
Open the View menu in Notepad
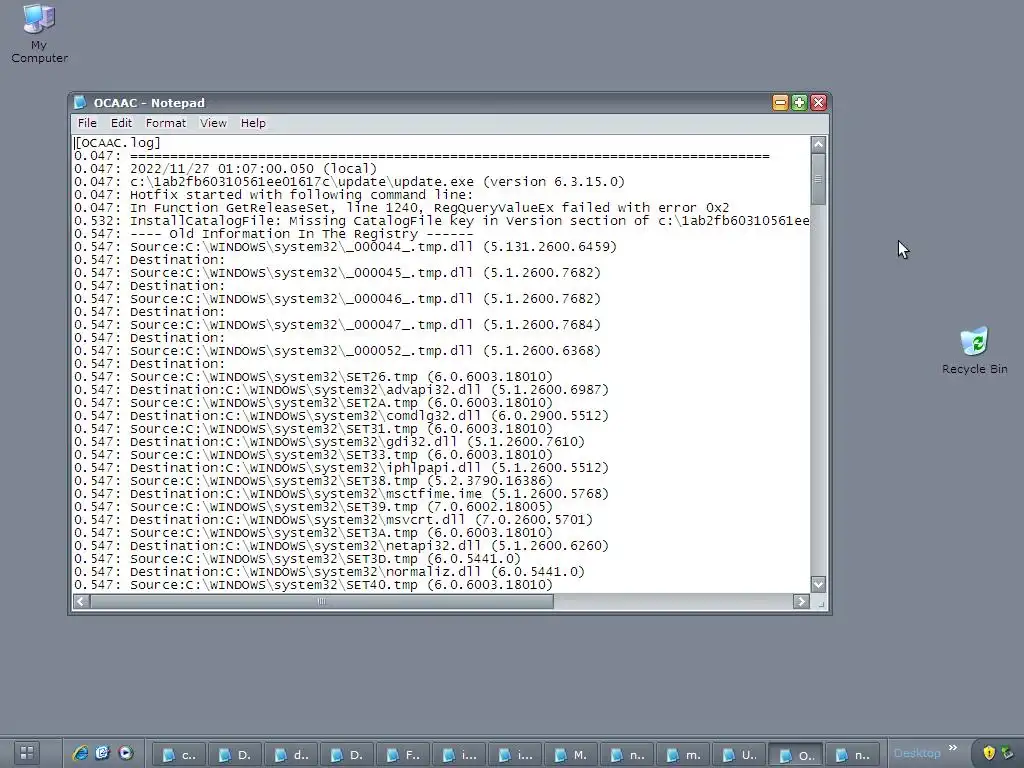pyautogui.click(x=213, y=123)
